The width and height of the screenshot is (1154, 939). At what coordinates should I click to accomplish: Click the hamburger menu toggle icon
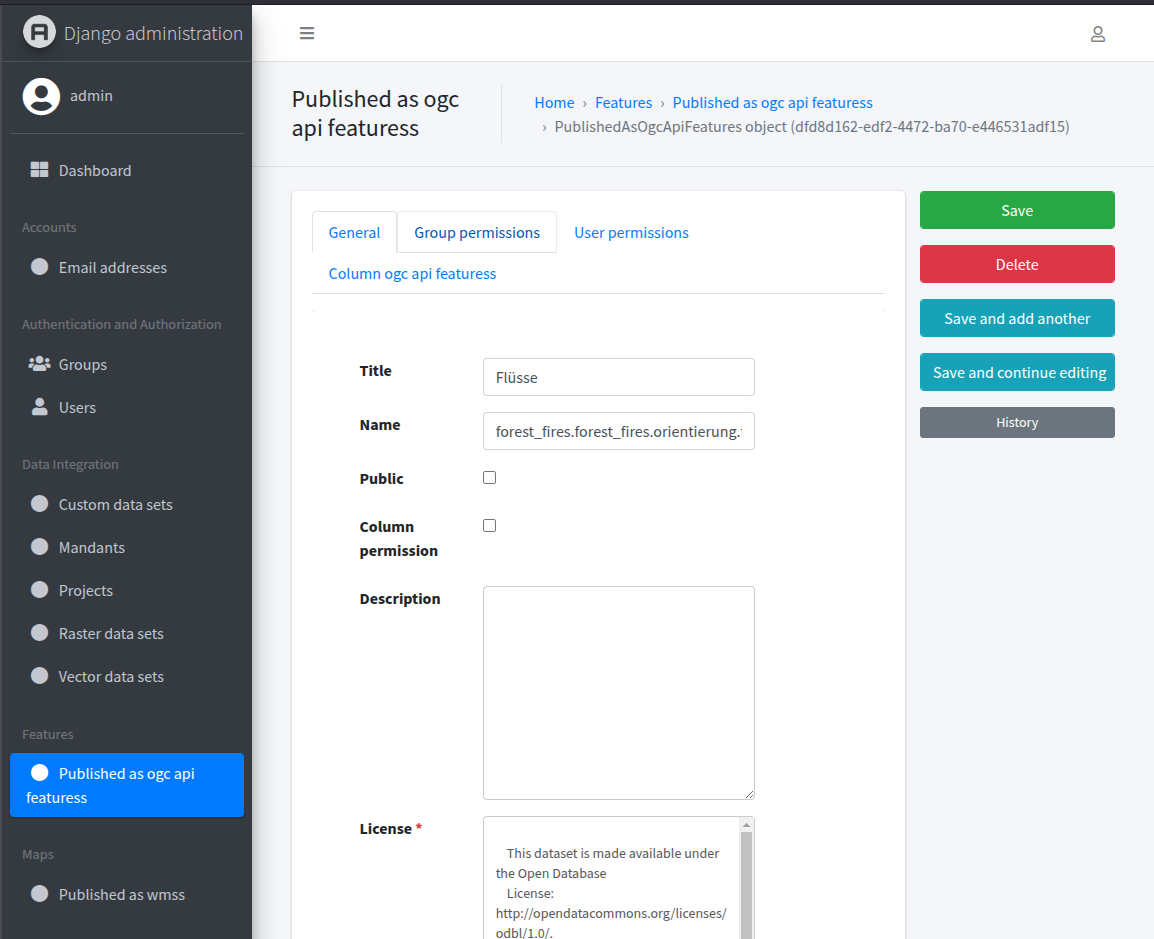307,33
